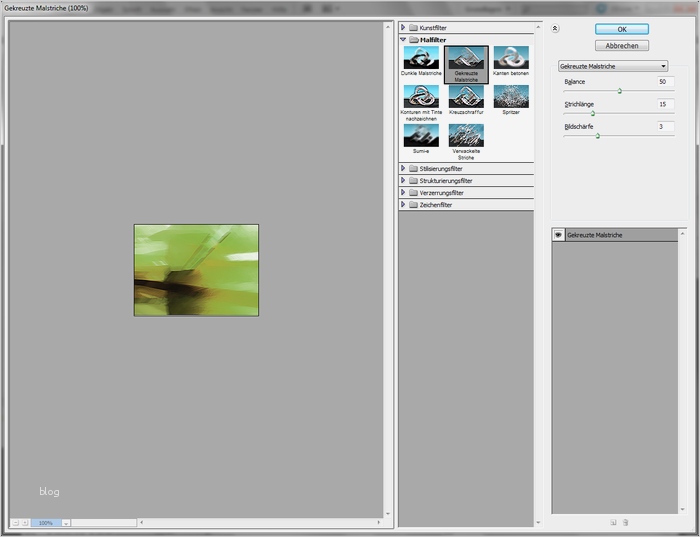Click the Kunstfilter folder icon
The height and width of the screenshot is (537, 700).
click(x=413, y=28)
